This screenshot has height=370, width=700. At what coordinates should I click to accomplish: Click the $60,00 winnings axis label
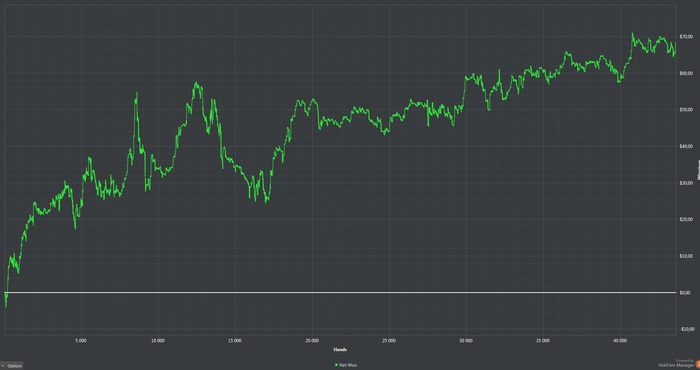(686, 73)
